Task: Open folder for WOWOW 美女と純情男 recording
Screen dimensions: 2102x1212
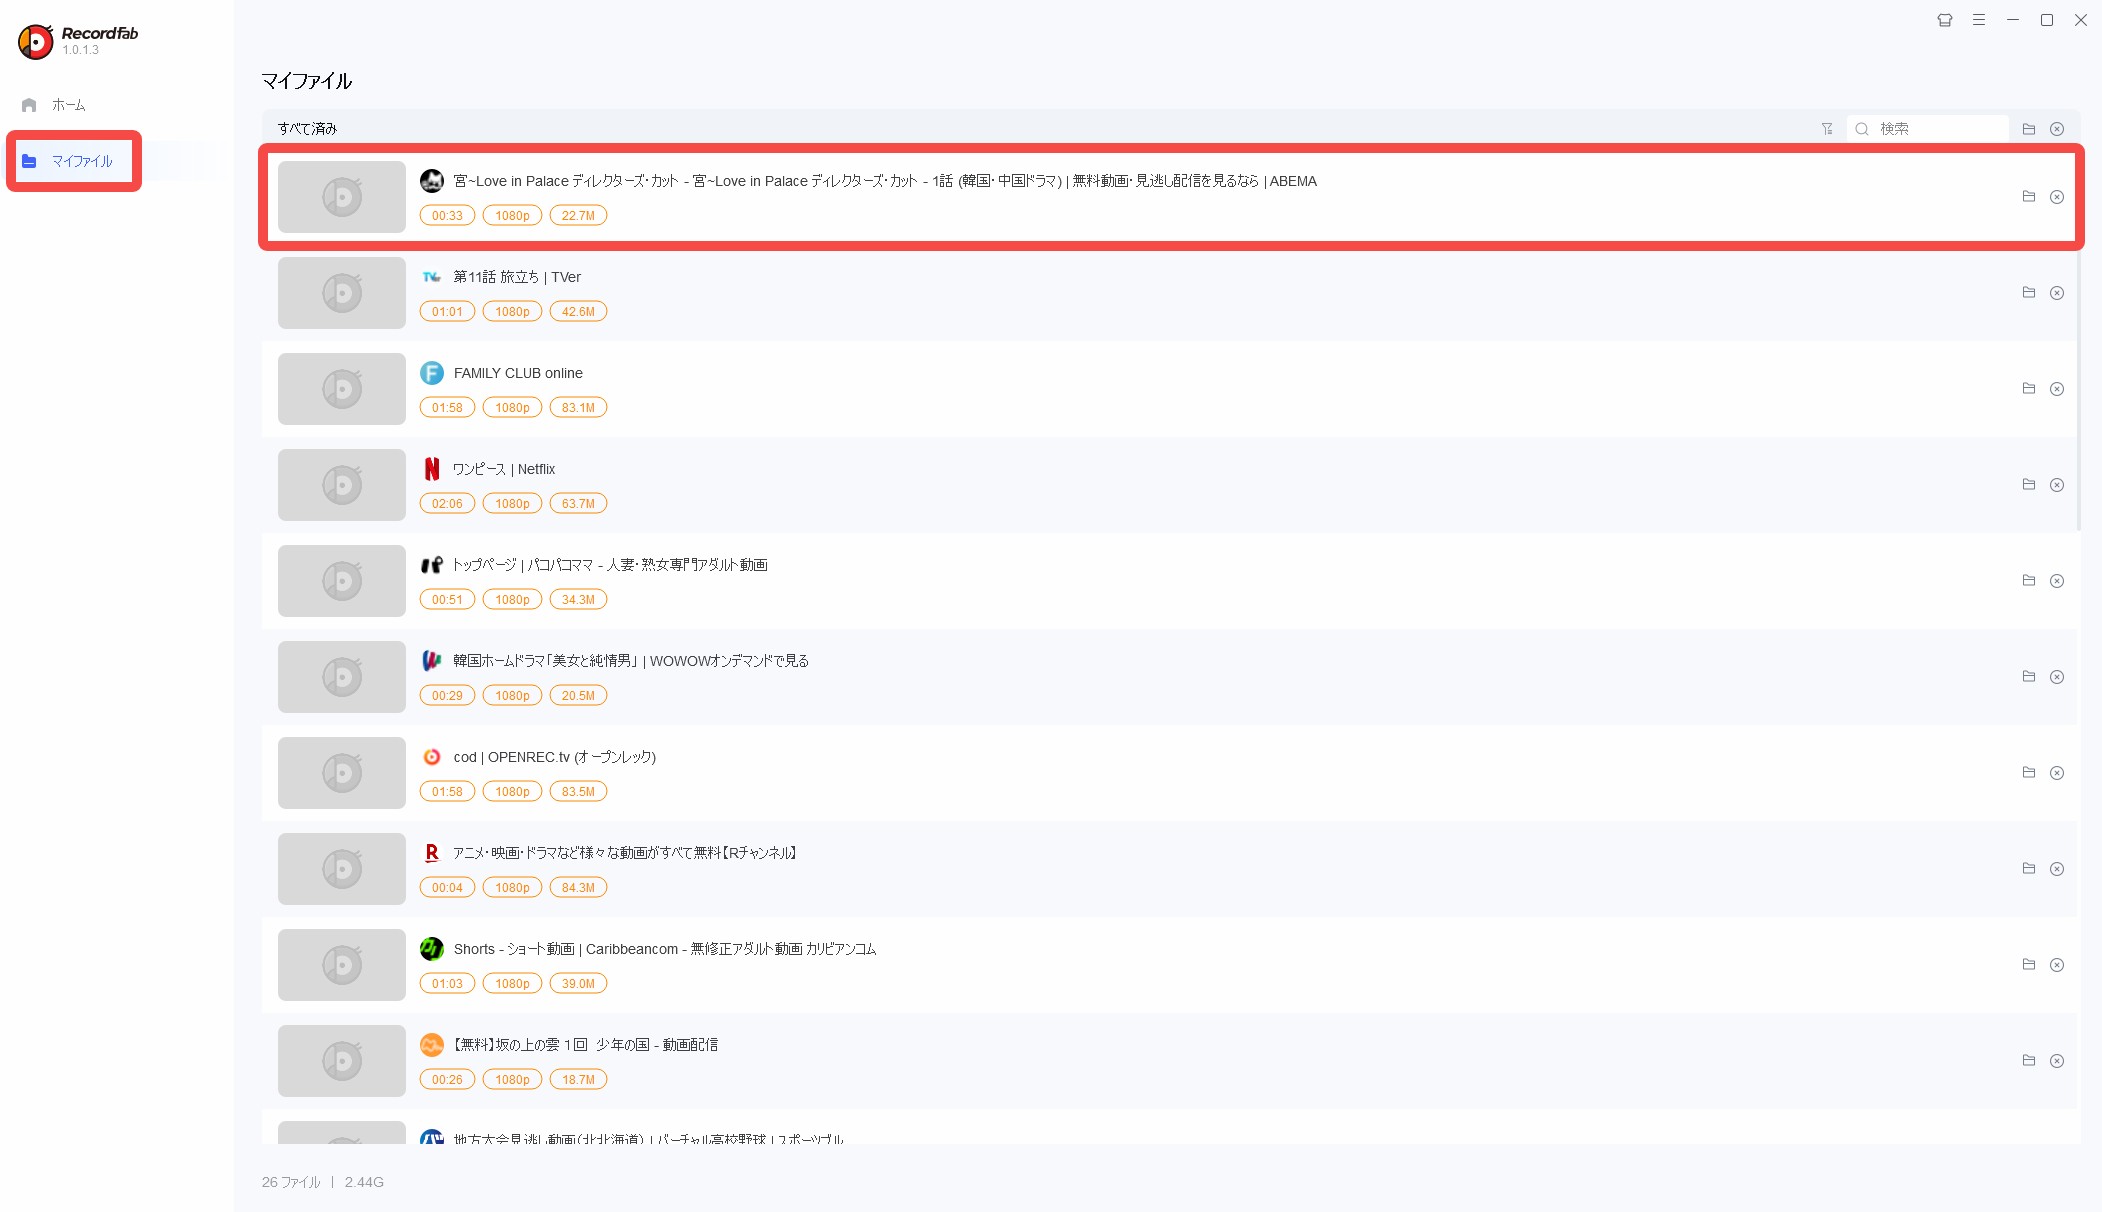Action: pyautogui.click(x=2029, y=677)
